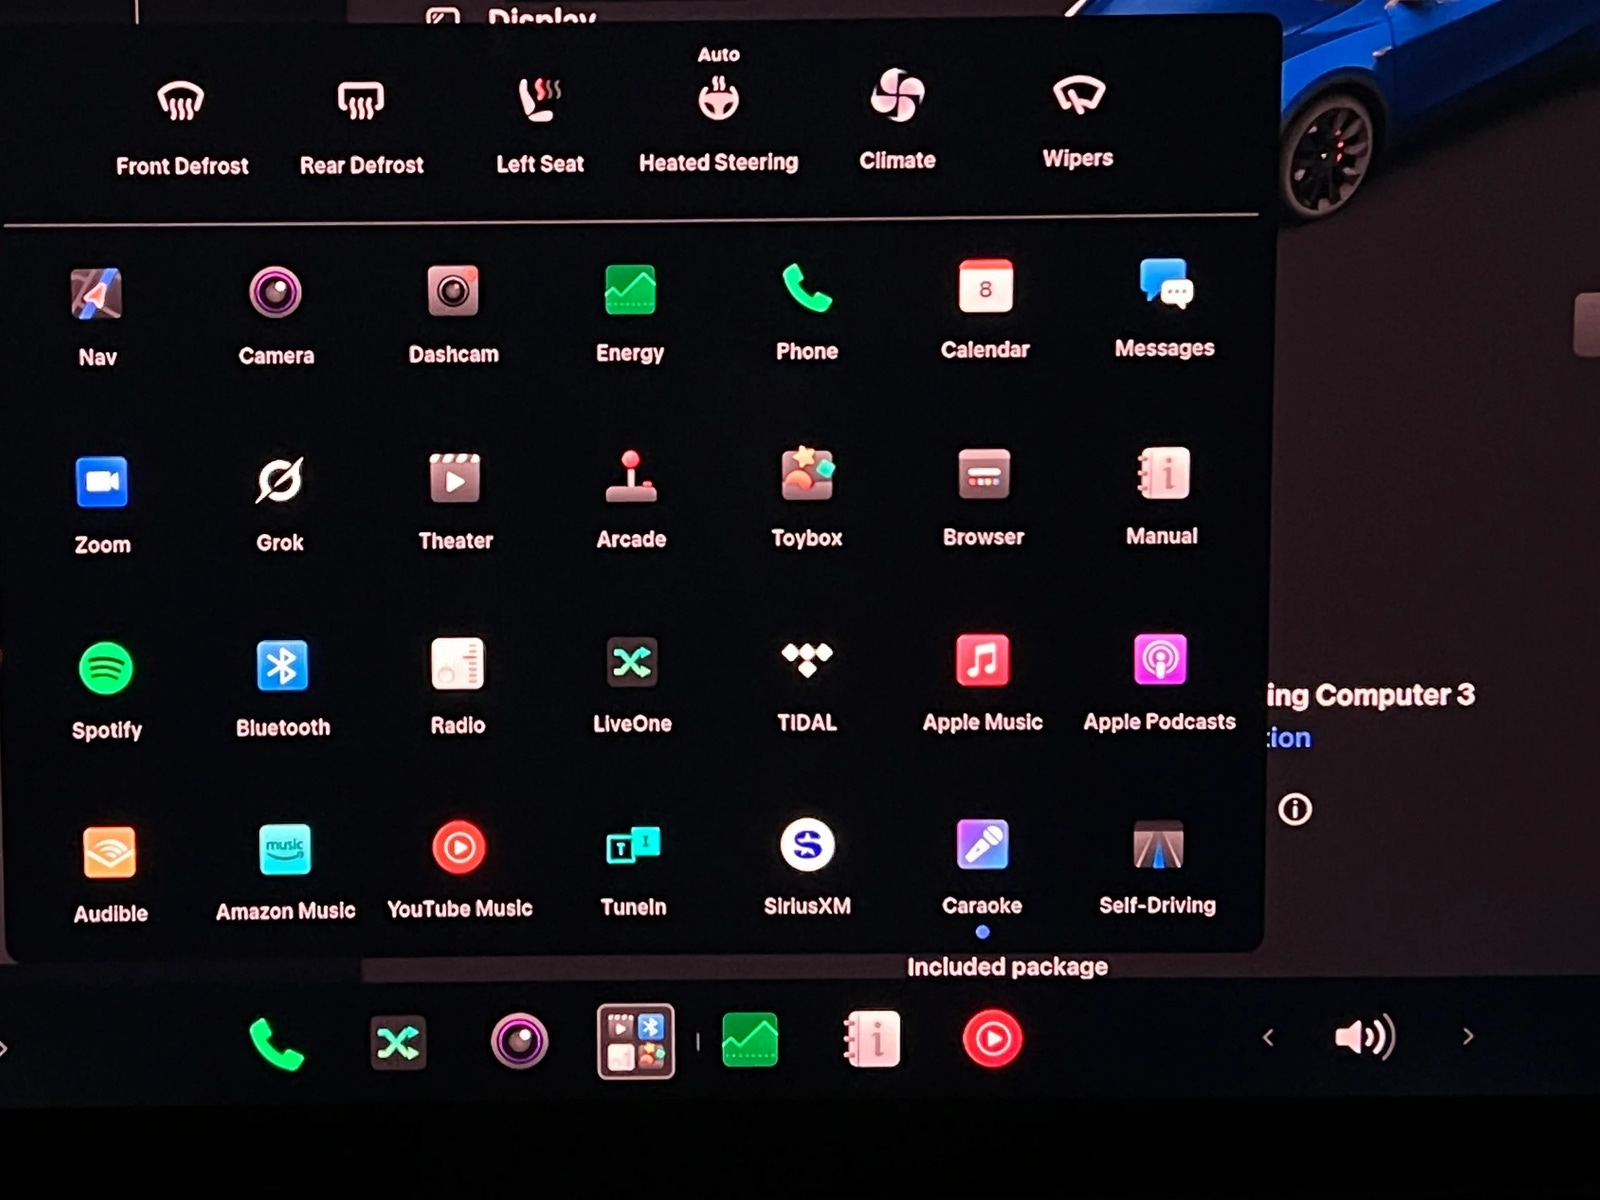Open the Toybox app
The width and height of the screenshot is (1600, 1200).
807,474
